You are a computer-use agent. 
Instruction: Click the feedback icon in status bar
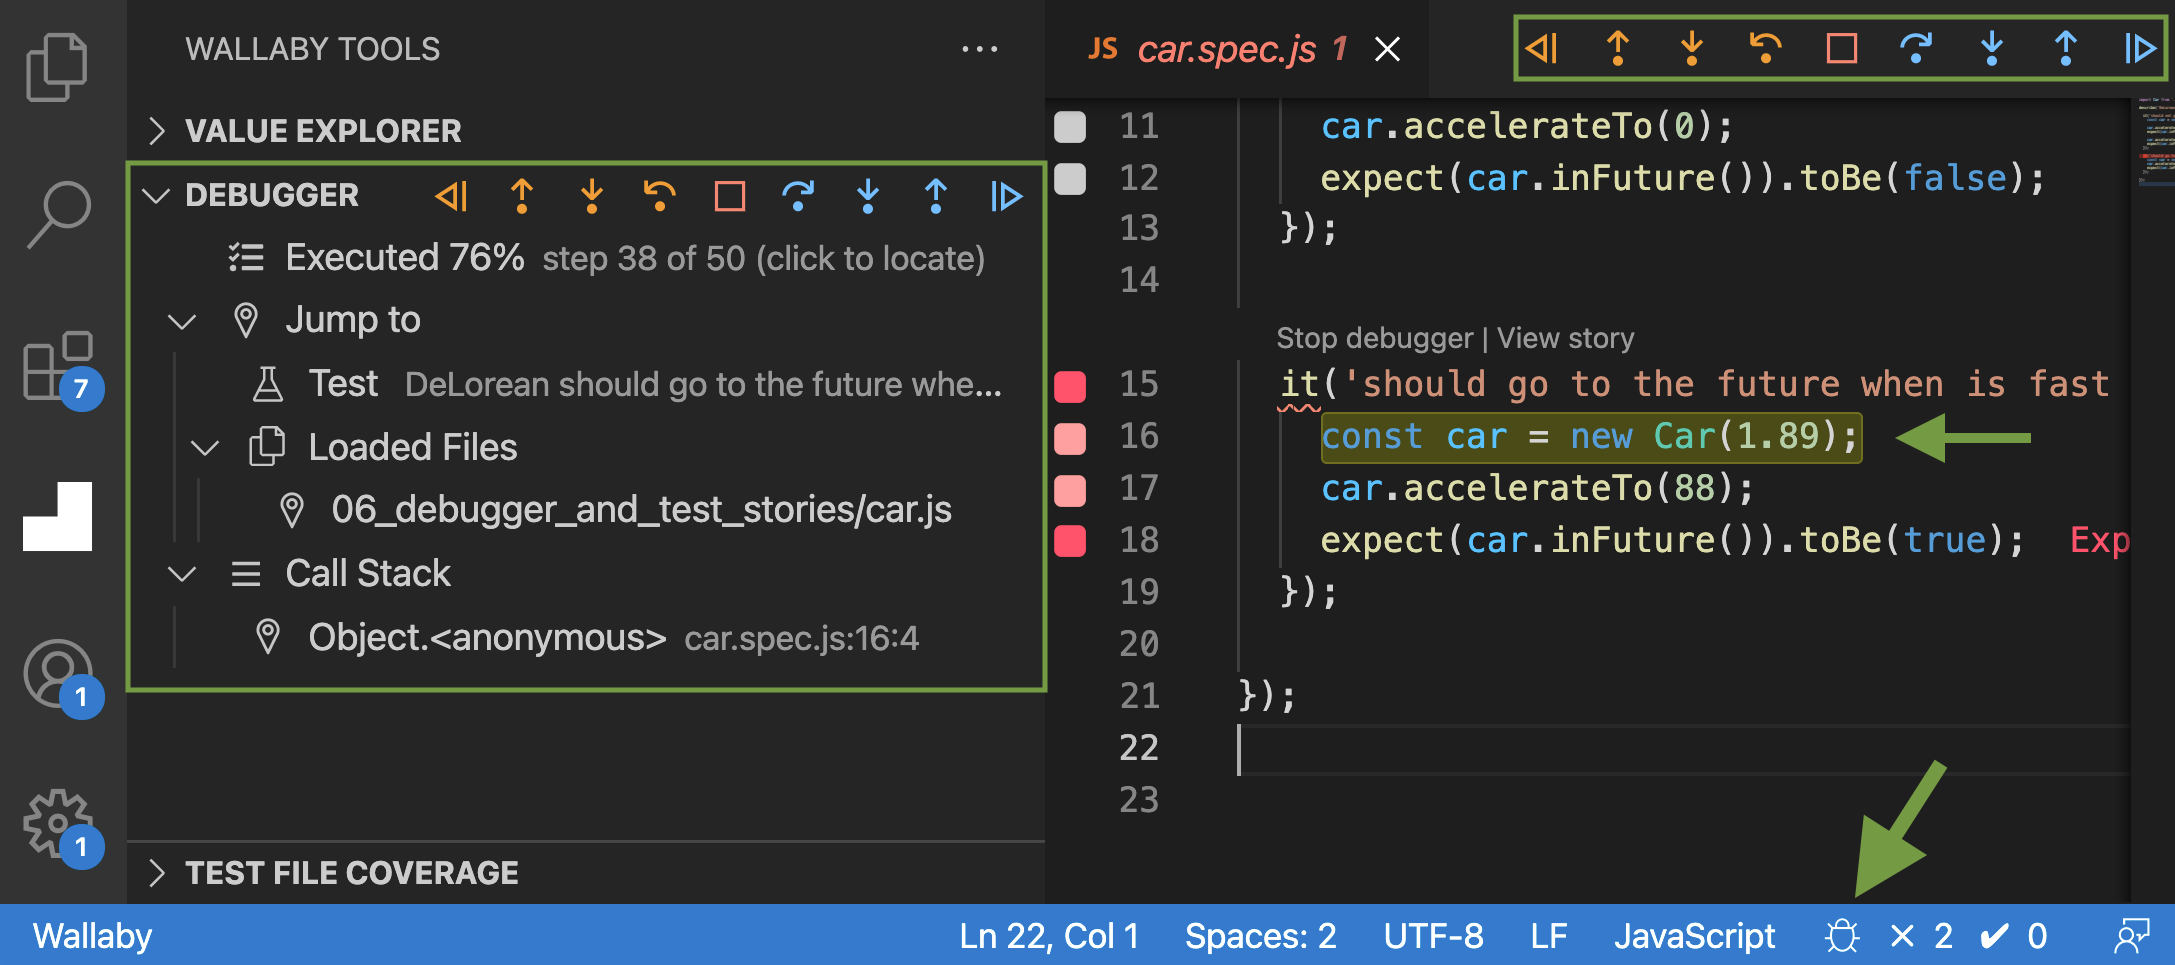[2131, 936]
